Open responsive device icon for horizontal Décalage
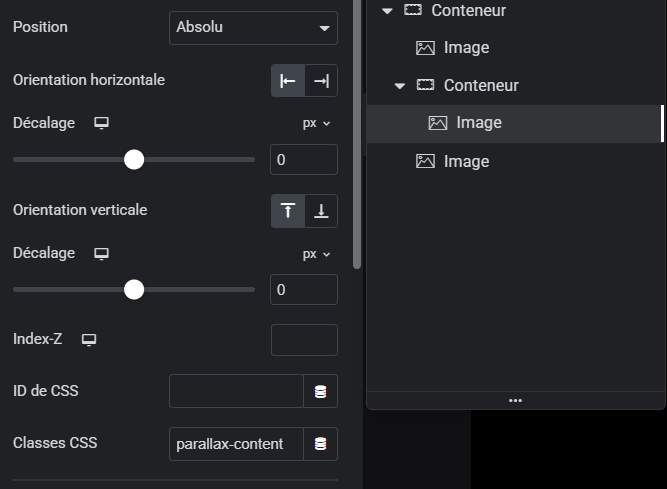Image resolution: width=667 pixels, height=489 pixels. (101, 123)
